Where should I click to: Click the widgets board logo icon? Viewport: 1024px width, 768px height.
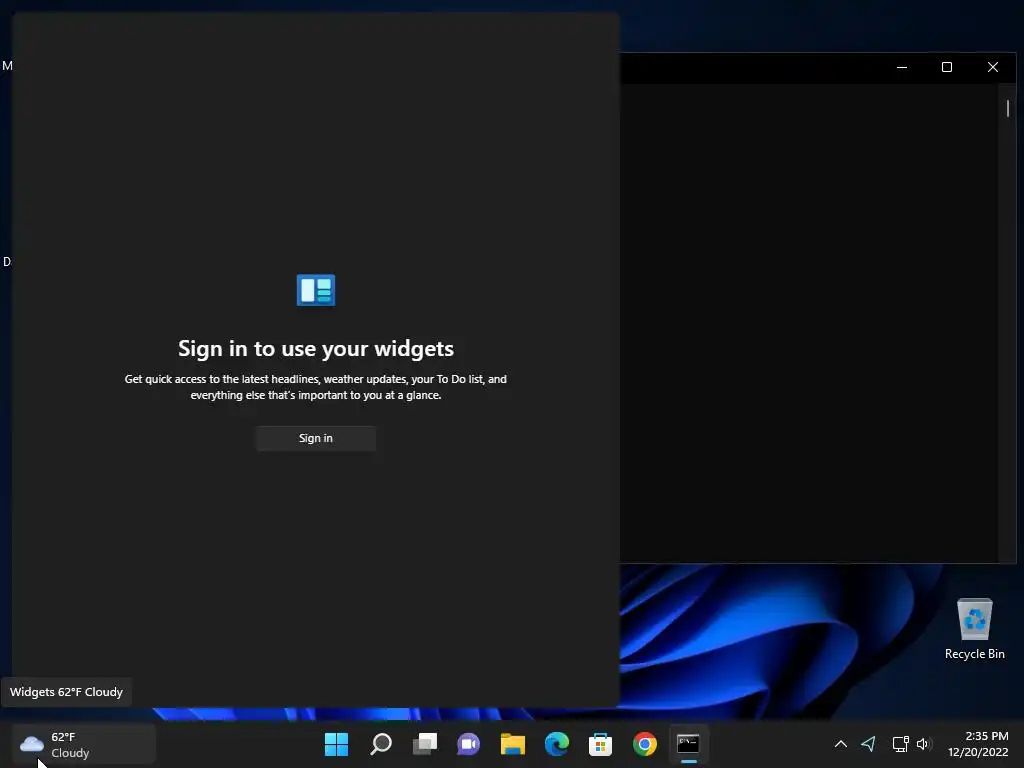point(316,290)
